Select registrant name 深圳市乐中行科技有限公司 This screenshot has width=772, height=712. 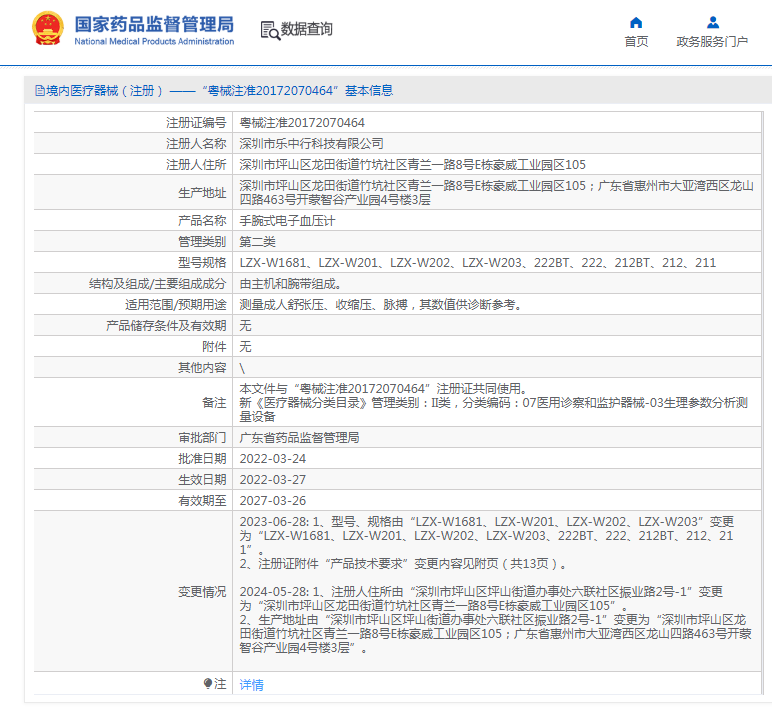click(311, 144)
